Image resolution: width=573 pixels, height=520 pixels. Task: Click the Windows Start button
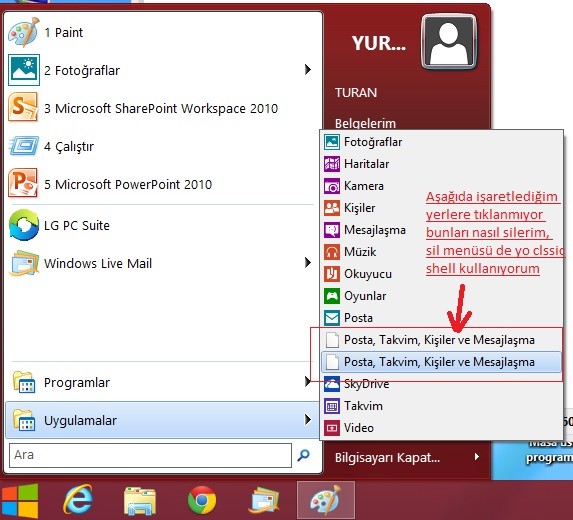click(x=19, y=500)
